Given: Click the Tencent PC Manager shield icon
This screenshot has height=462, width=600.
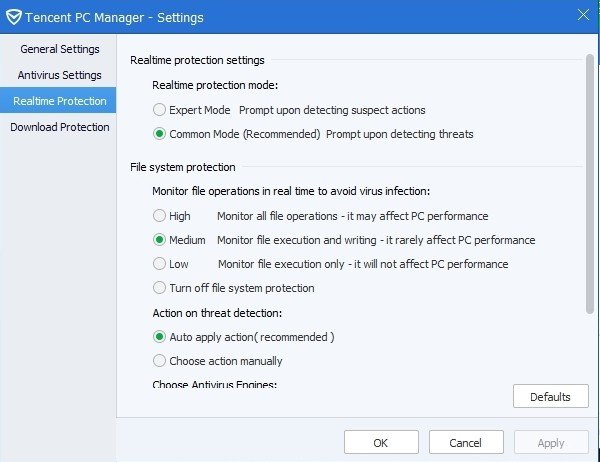Looking at the screenshot, I should click(x=14, y=16).
